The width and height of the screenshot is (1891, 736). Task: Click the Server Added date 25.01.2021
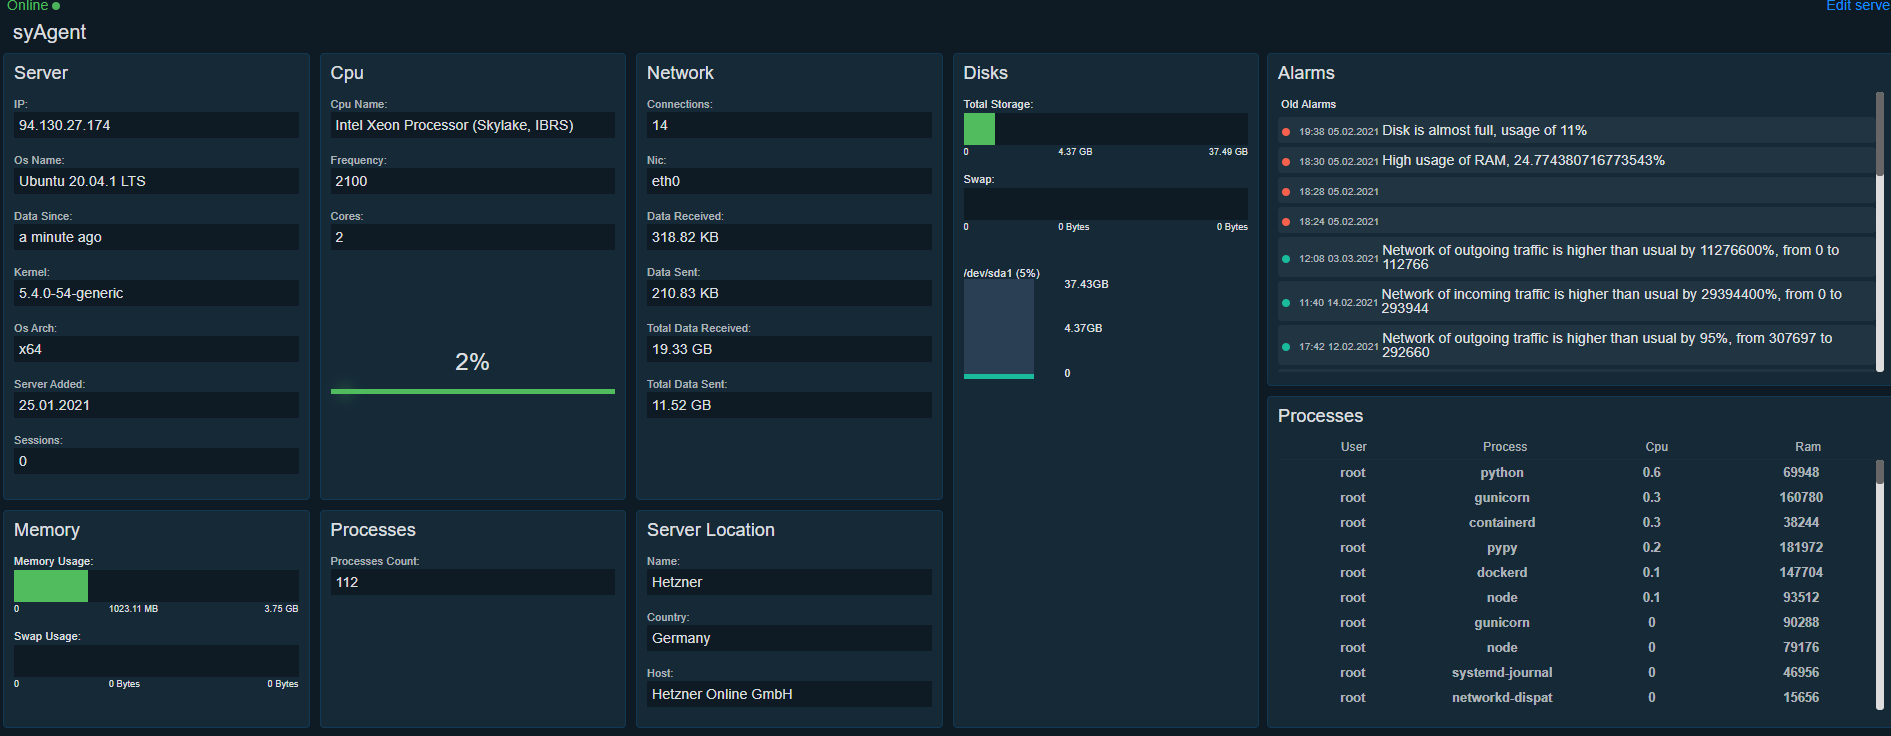coord(156,405)
